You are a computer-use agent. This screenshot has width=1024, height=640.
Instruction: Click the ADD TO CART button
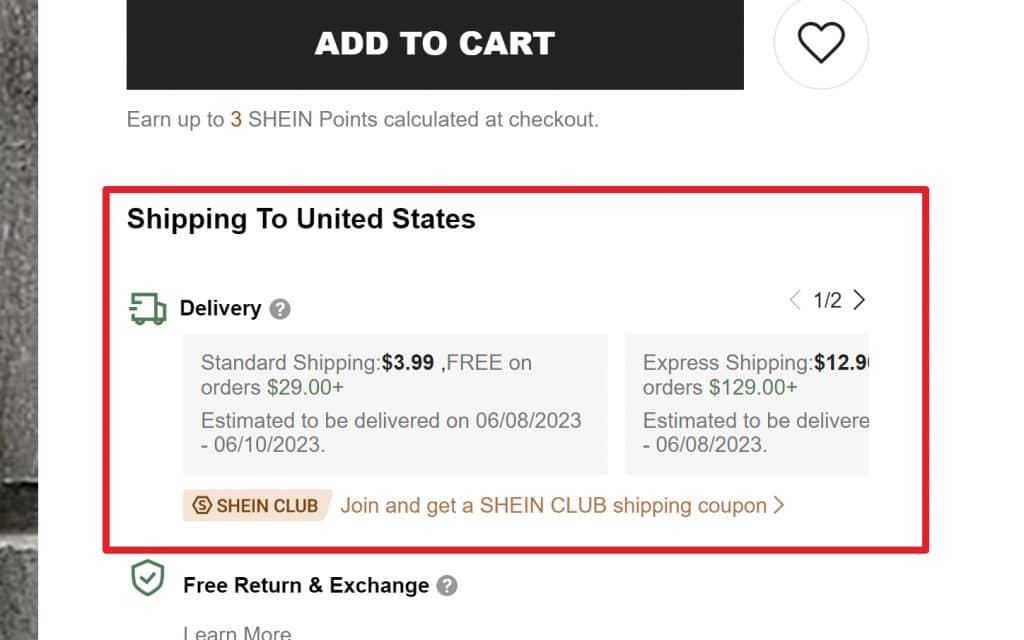(x=434, y=43)
